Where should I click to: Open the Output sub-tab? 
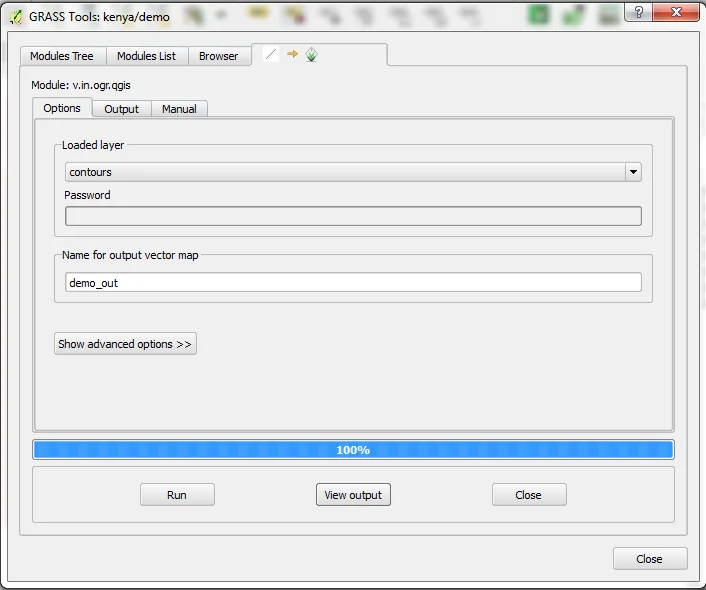coord(122,109)
